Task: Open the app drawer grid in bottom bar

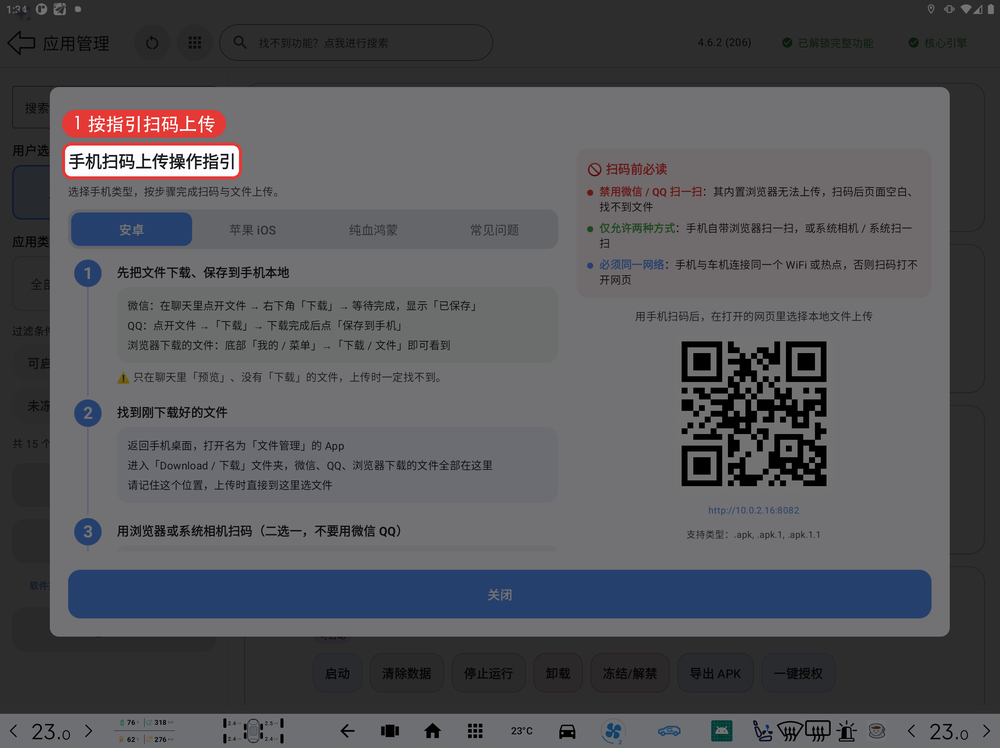Action: (475, 731)
